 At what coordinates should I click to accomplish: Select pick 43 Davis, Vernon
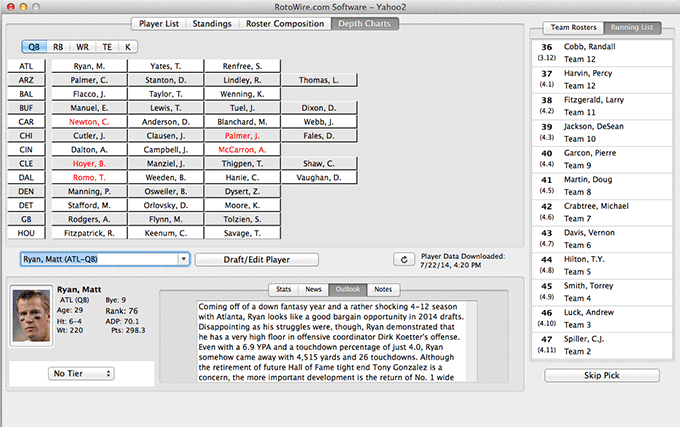(602, 239)
